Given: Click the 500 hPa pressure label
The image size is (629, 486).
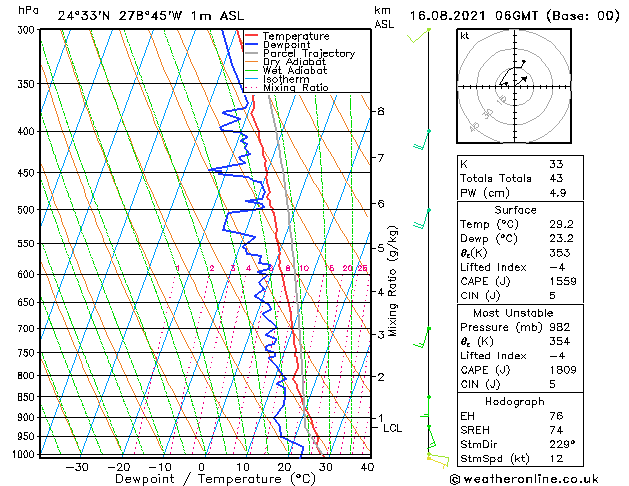Looking at the screenshot, I should [x=28, y=209].
